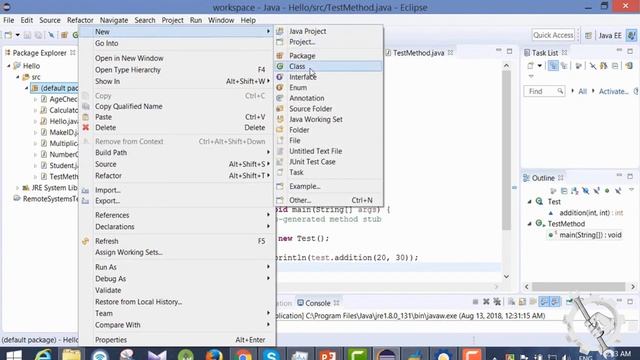Open the Refactor menu in the menu bar
Screen dimensions: 640x360
pos(80,20)
